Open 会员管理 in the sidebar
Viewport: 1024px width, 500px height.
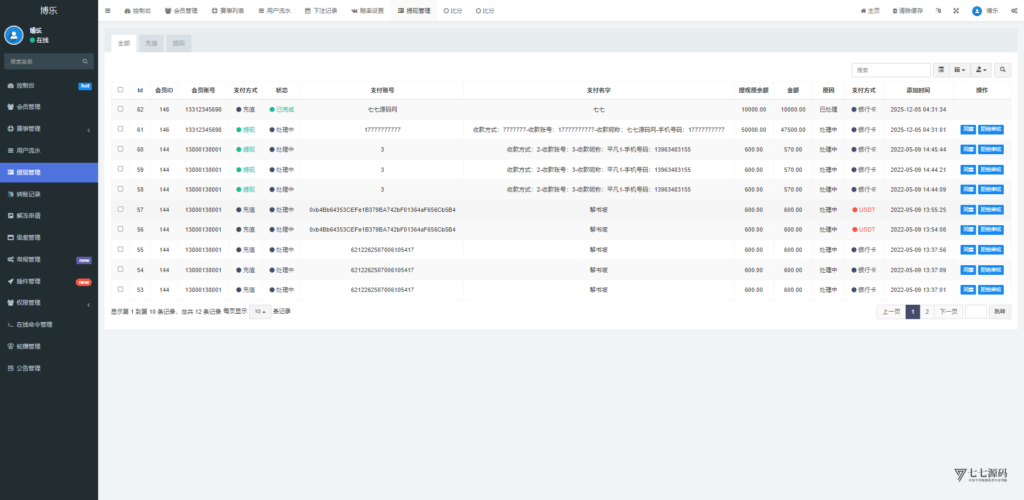click(28, 107)
